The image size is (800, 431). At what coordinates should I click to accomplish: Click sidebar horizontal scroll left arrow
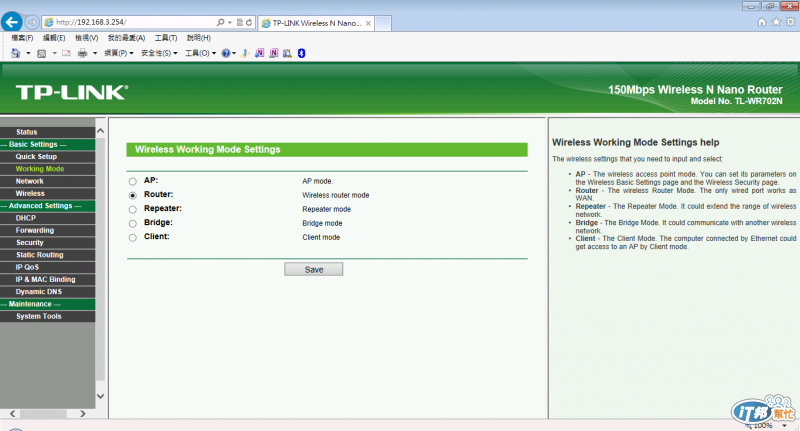point(12,414)
